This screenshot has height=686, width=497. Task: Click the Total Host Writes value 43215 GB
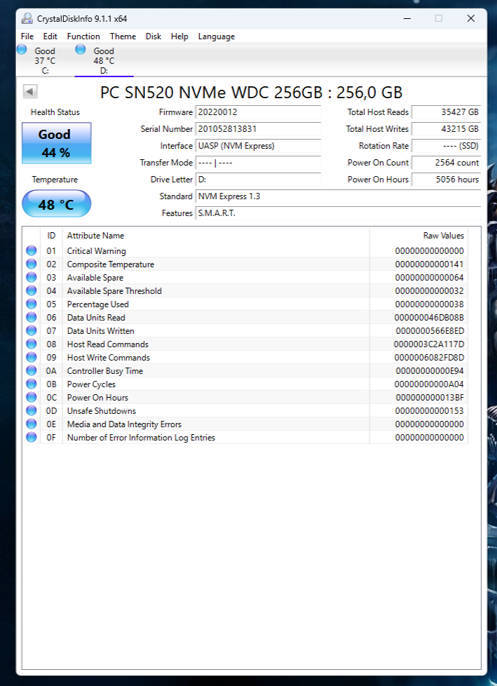coord(446,129)
